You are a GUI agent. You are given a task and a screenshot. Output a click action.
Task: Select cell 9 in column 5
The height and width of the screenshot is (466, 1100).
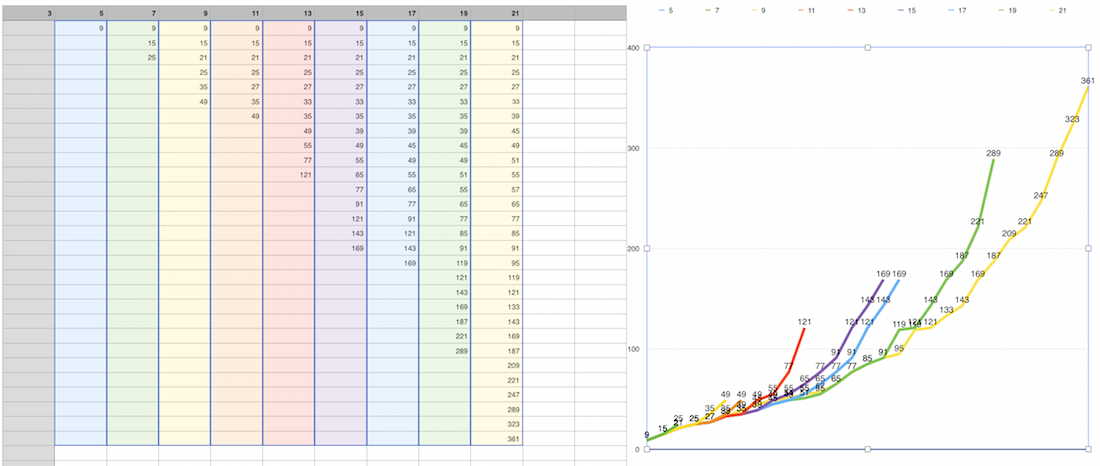(81, 28)
